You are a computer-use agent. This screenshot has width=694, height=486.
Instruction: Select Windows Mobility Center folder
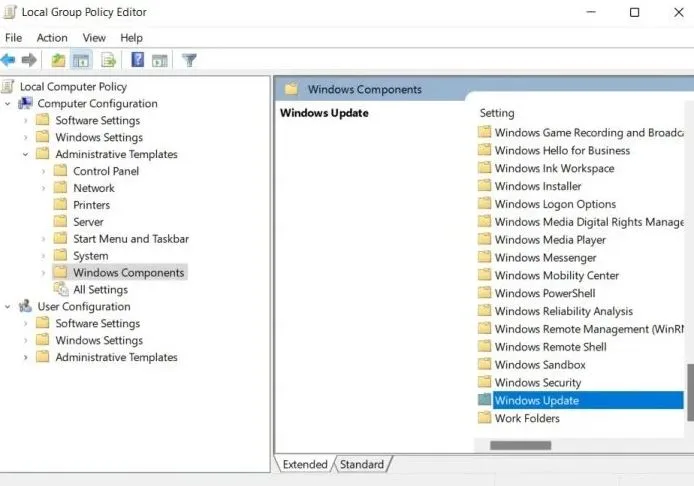pyautogui.click(x=556, y=275)
